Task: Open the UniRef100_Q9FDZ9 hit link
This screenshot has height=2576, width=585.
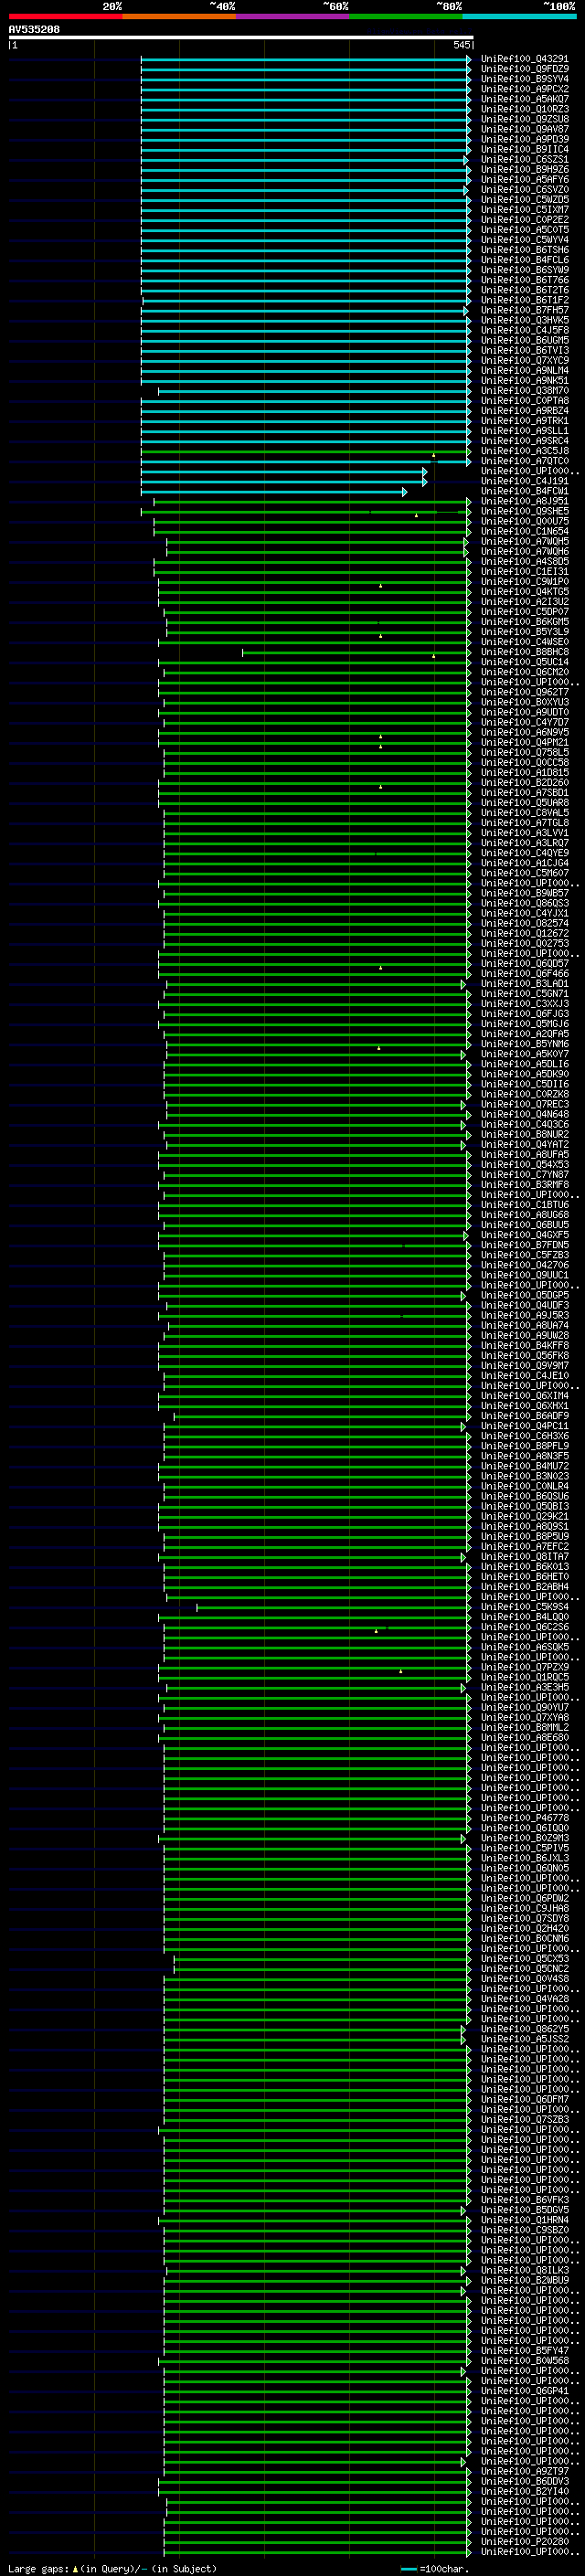Action: [x=524, y=69]
